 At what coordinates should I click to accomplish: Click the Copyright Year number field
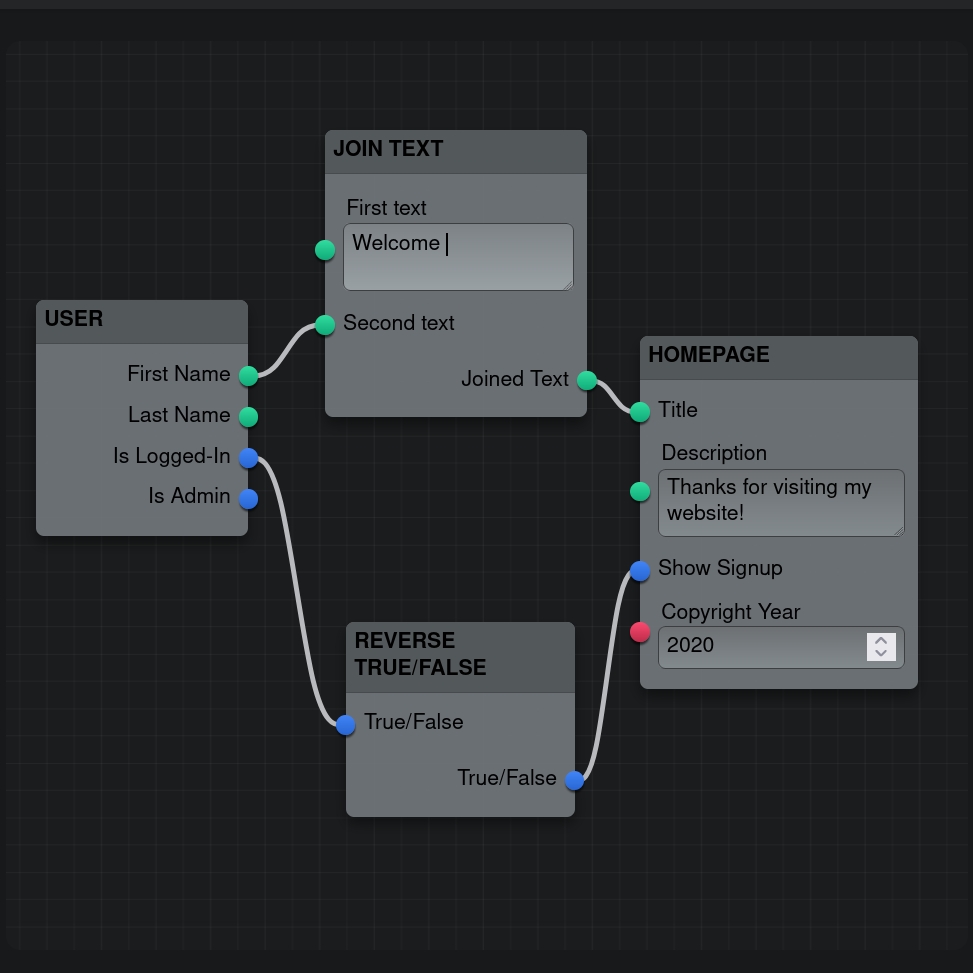(x=781, y=647)
